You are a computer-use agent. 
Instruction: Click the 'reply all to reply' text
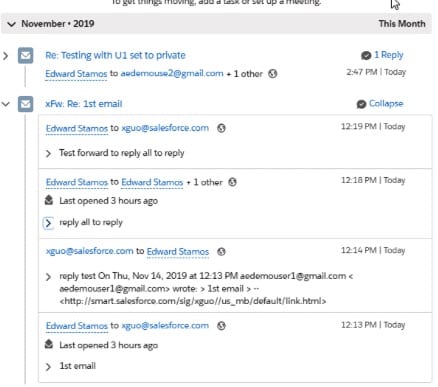tap(91, 222)
